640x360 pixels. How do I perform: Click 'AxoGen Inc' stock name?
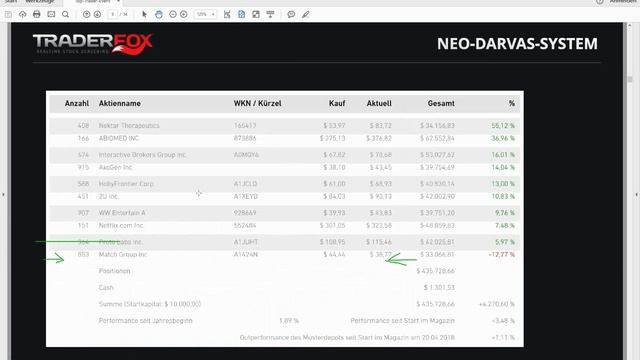point(116,167)
